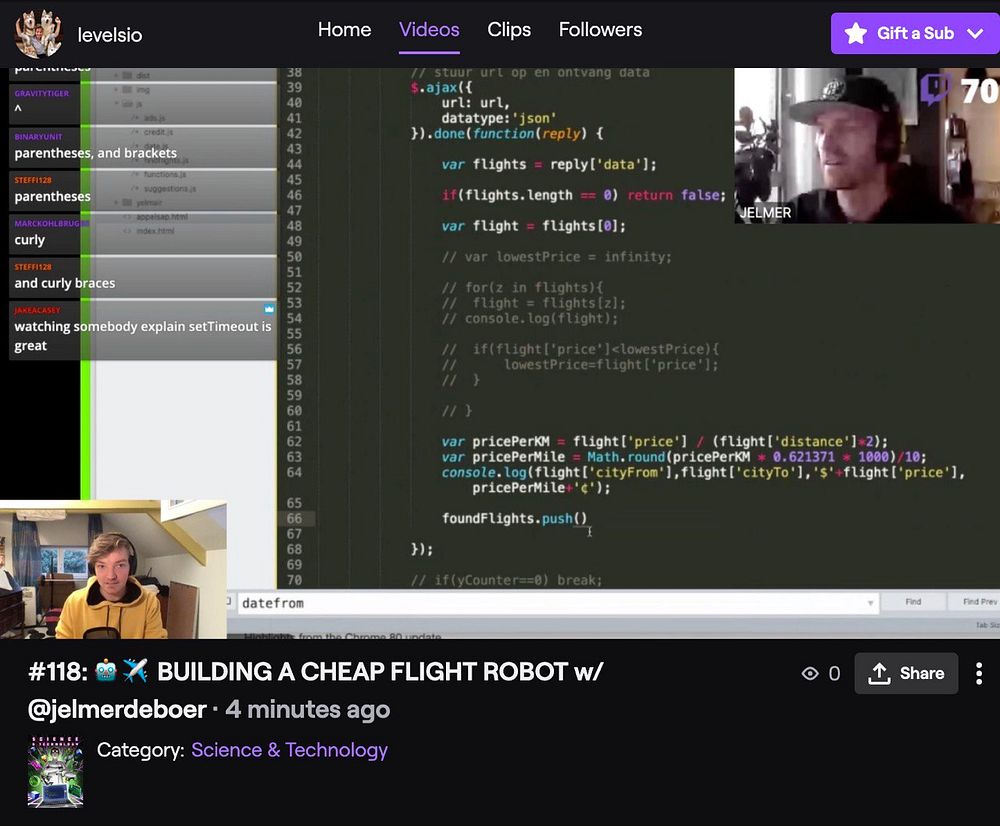Image resolution: width=1000 pixels, height=826 pixels.
Task: Share this video
Action: (906, 673)
